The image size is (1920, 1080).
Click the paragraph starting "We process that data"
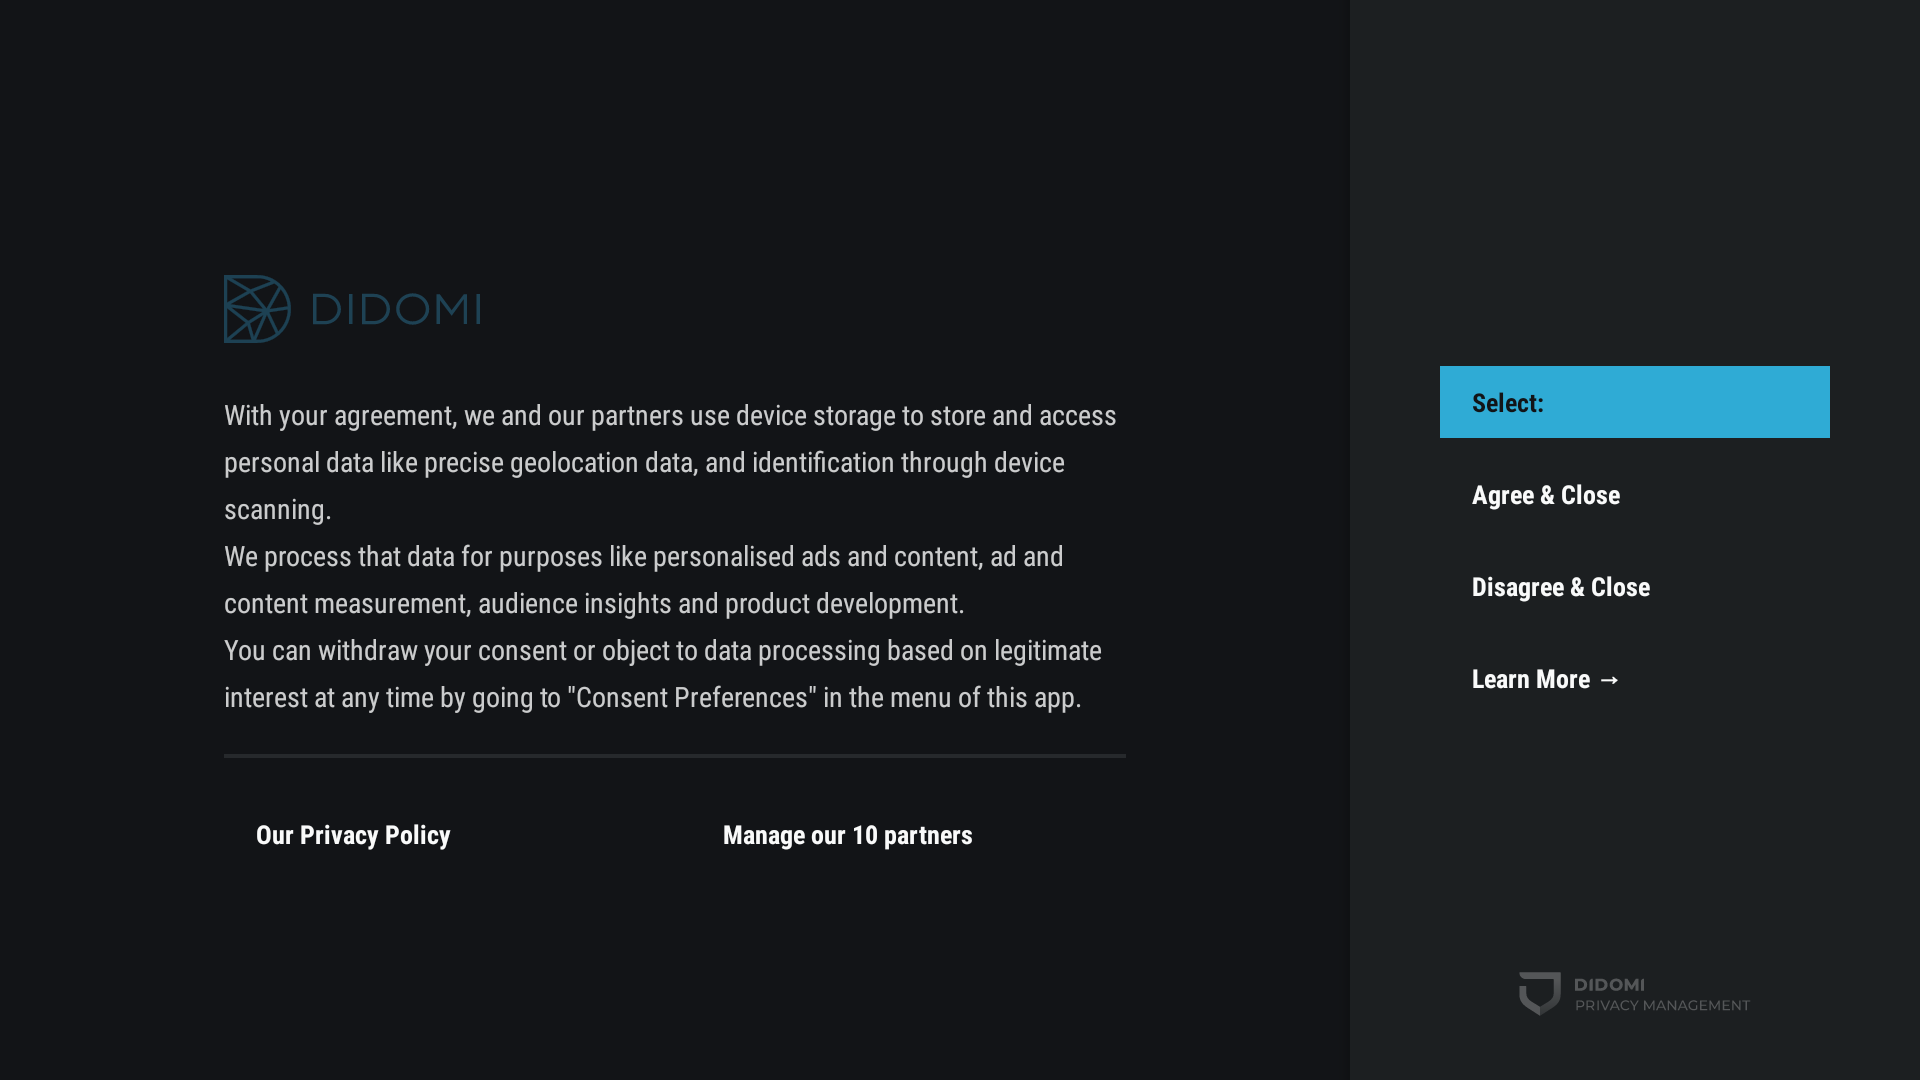pyautogui.click(x=643, y=580)
